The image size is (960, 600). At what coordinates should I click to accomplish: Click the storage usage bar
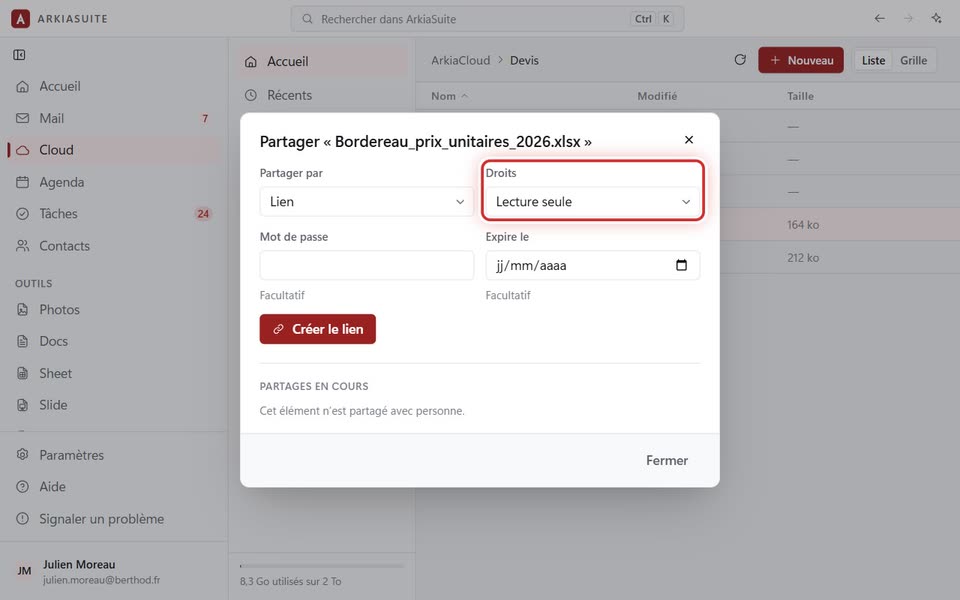[x=322, y=566]
